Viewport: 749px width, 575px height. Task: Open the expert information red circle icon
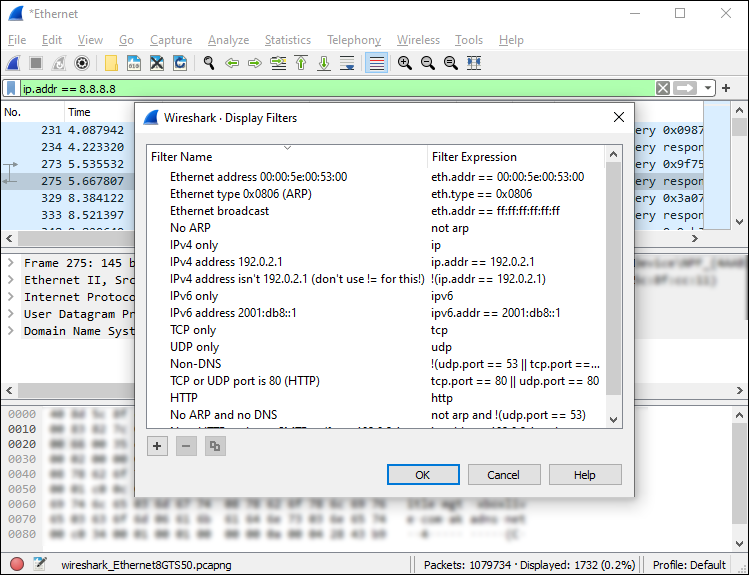tap(17, 564)
